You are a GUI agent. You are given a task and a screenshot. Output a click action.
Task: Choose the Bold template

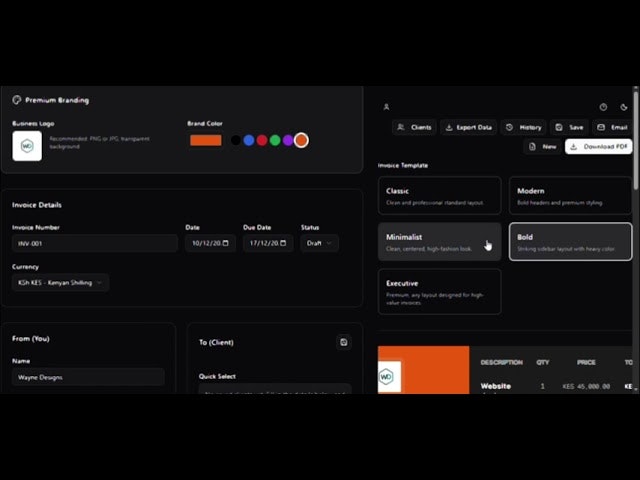click(x=570, y=242)
